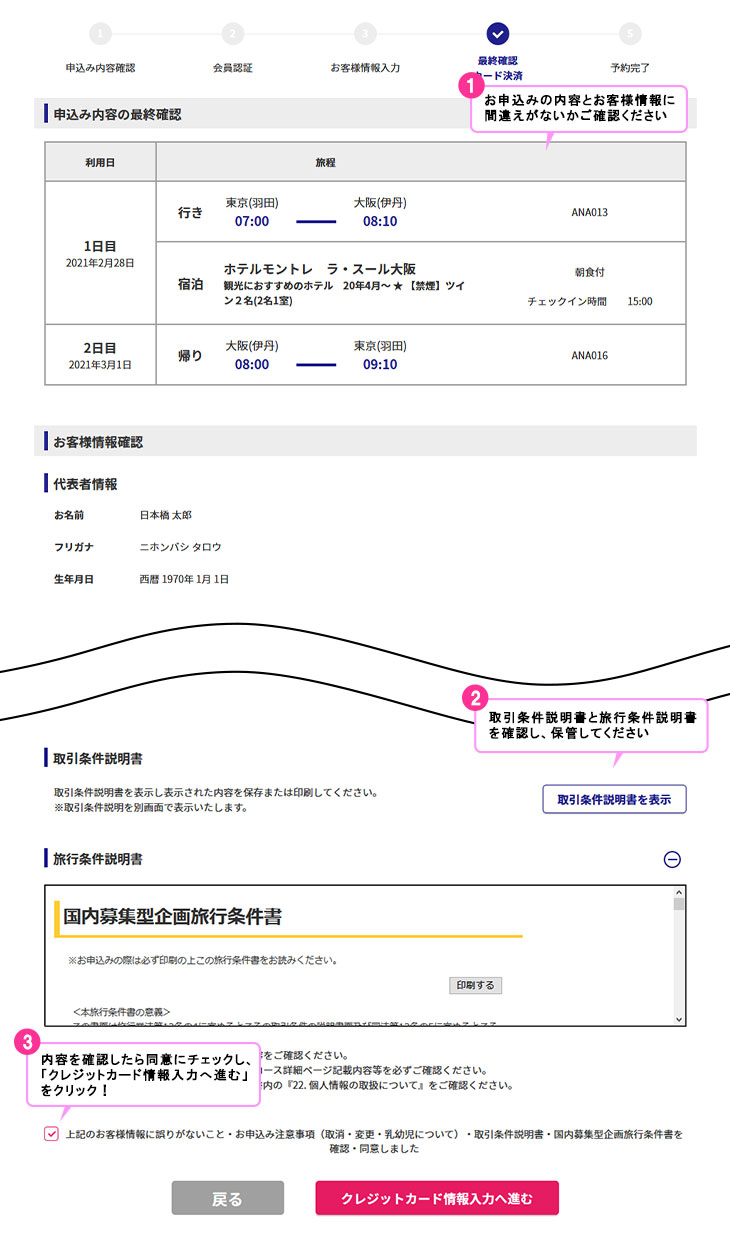Click the step 5 circle indicator
This screenshot has height=1250, width=730.
click(630, 34)
